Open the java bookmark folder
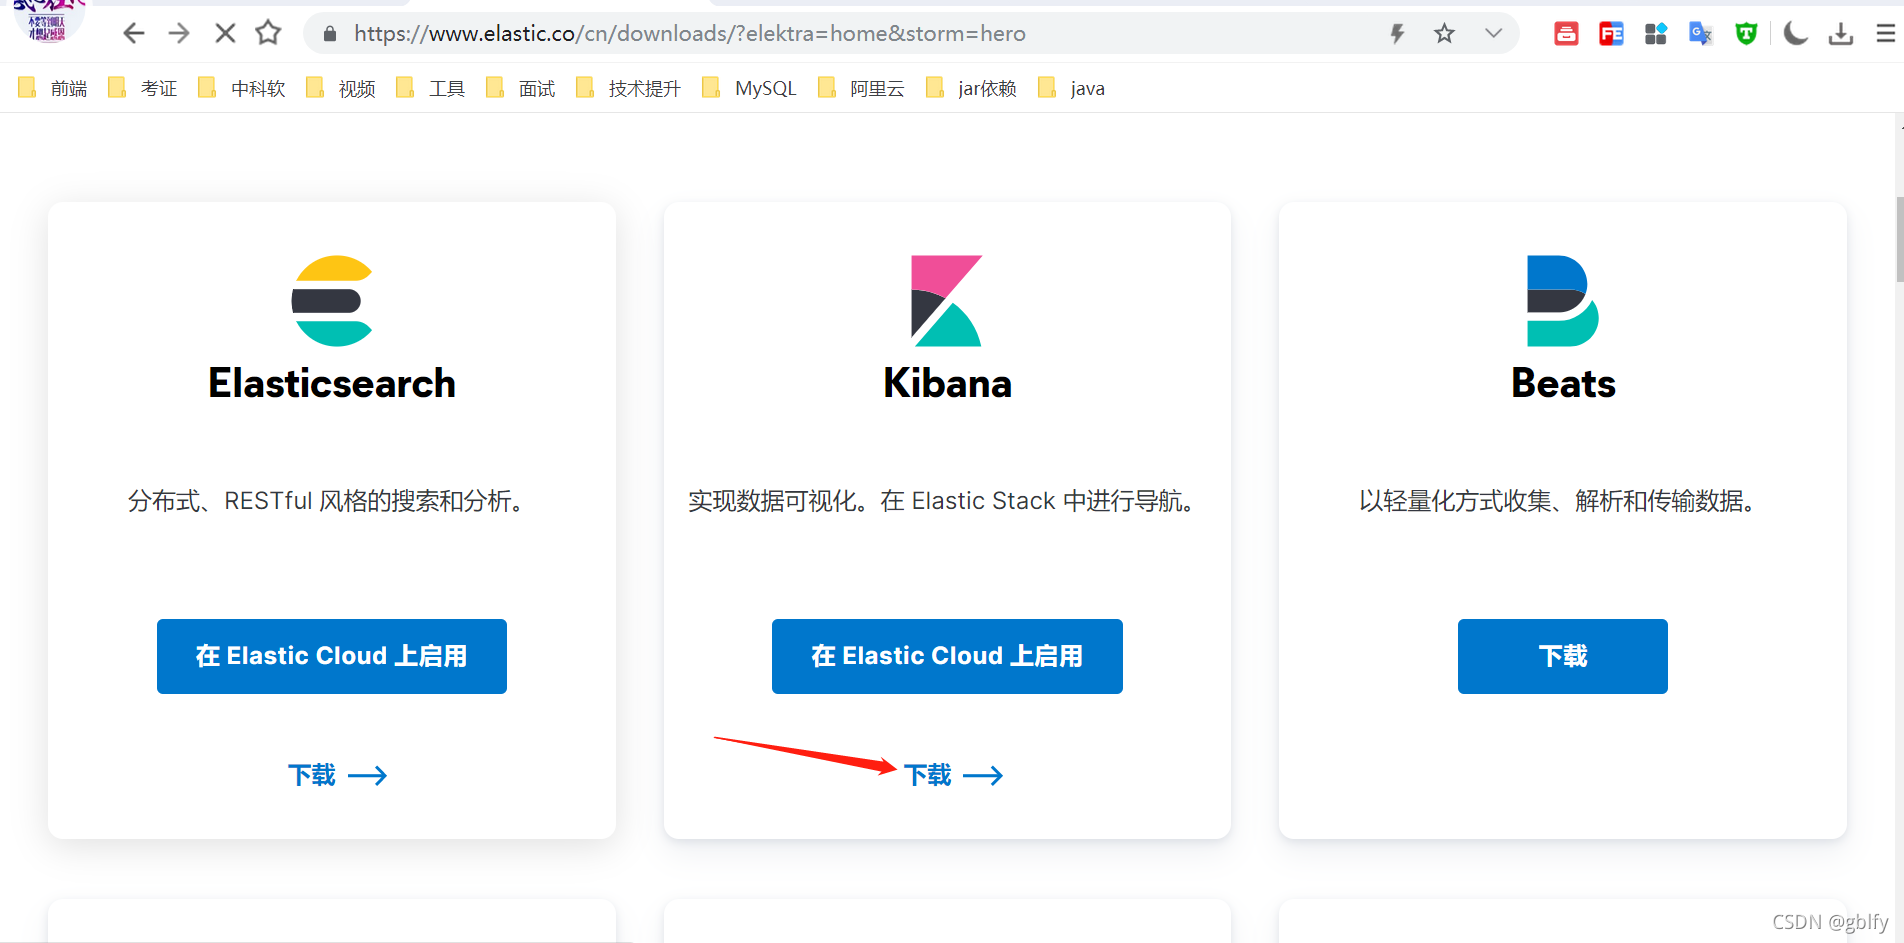Image resolution: width=1904 pixels, height=943 pixels. coord(1072,88)
